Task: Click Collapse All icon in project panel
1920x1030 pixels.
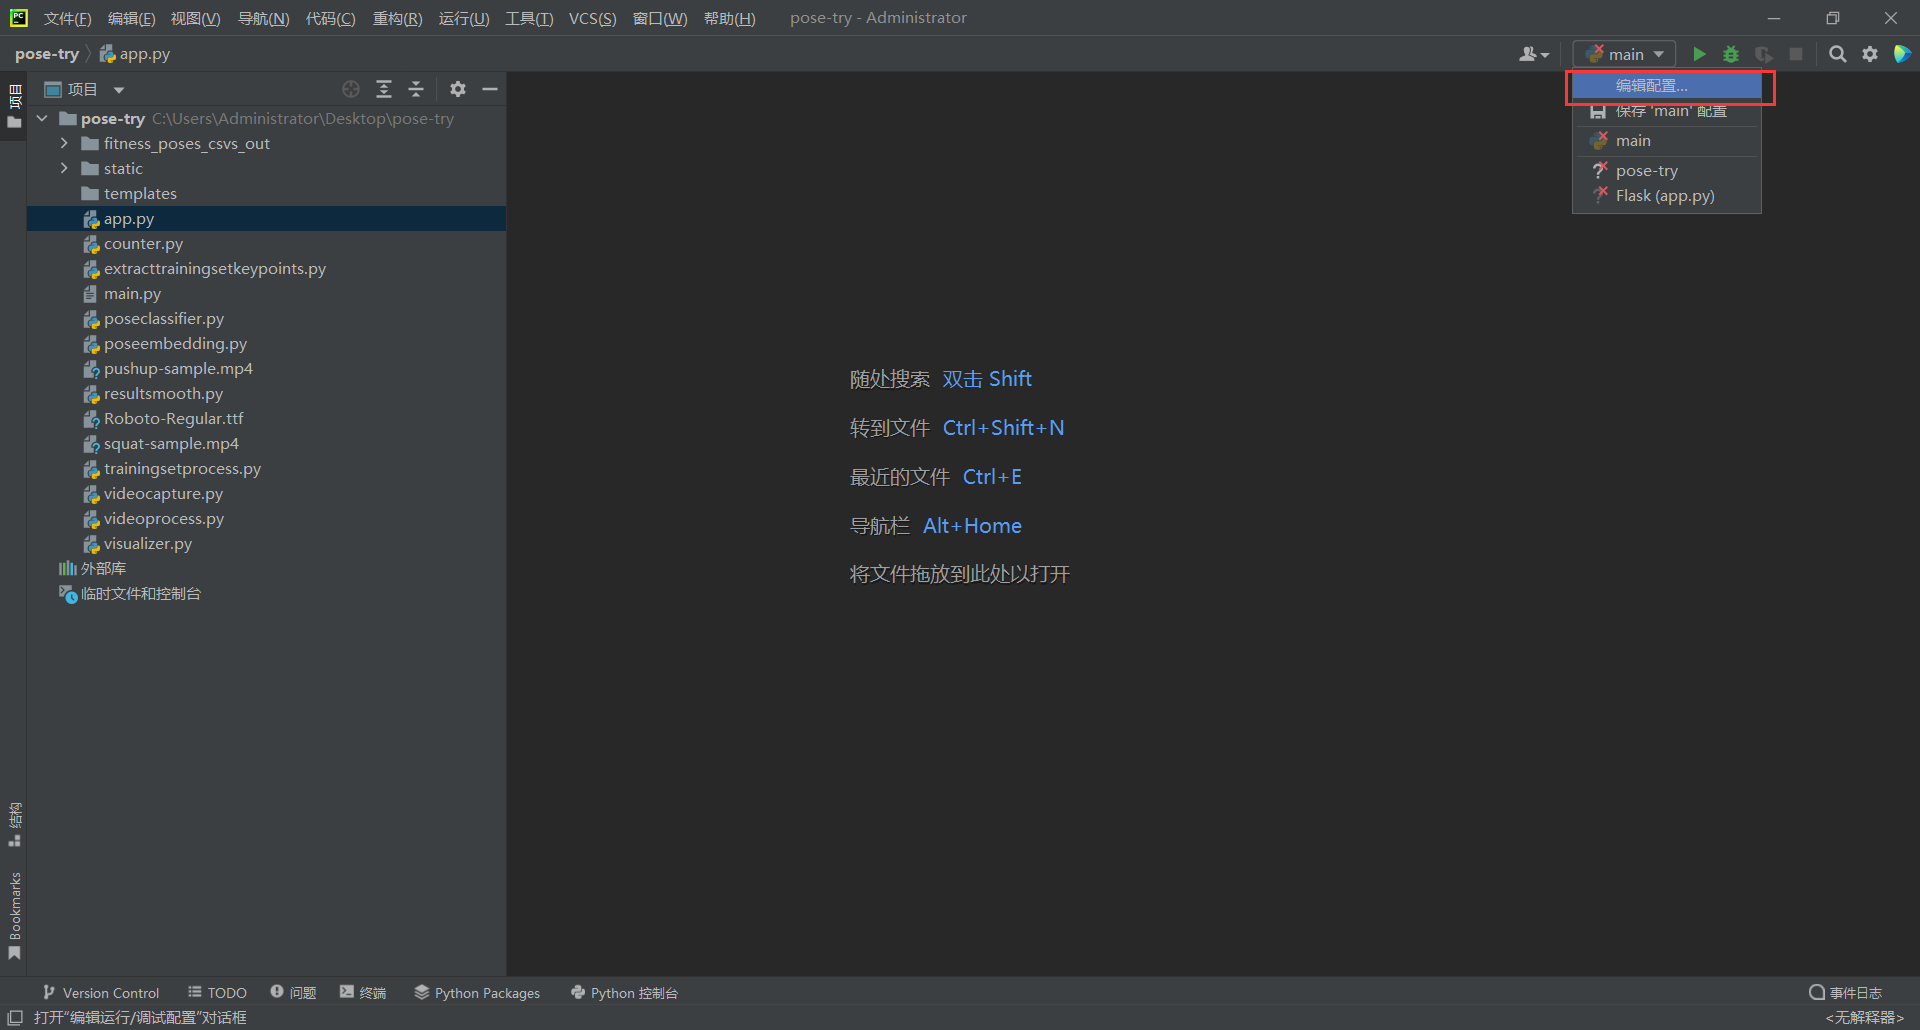Action: (416, 89)
